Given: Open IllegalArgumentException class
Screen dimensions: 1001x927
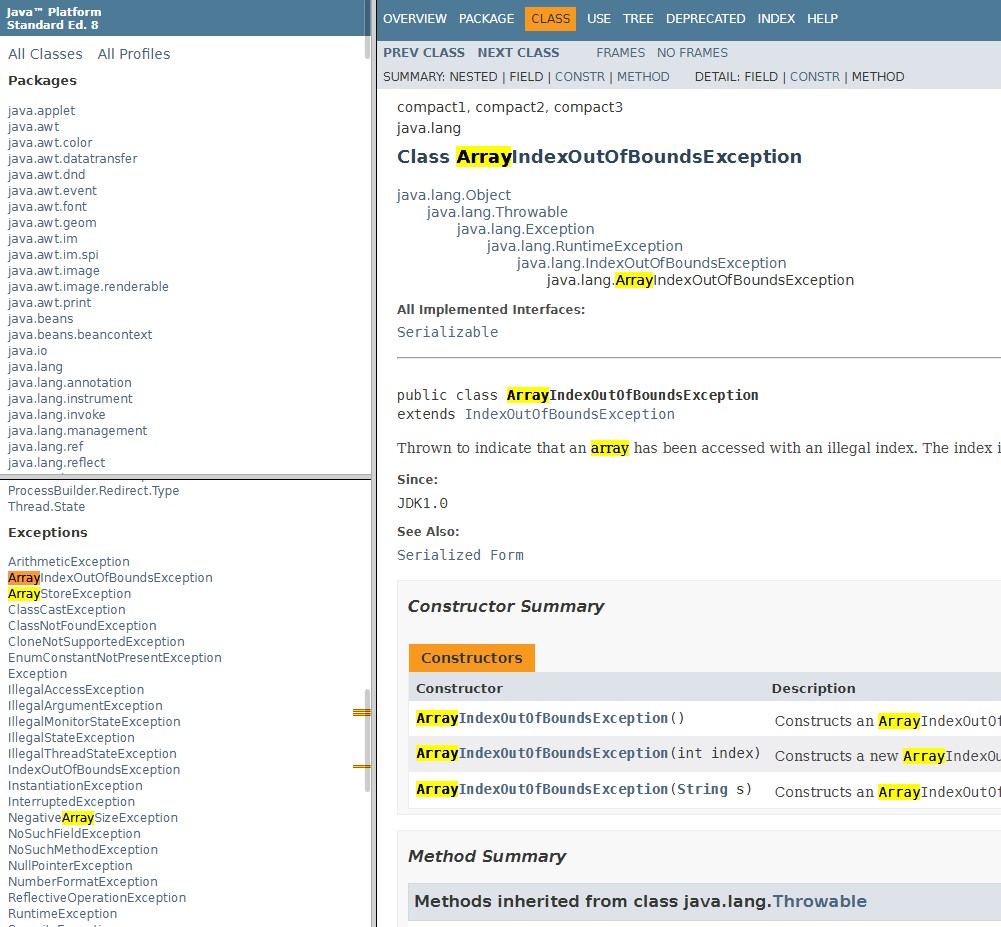Looking at the screenshot, I should [x=85, y=705].
